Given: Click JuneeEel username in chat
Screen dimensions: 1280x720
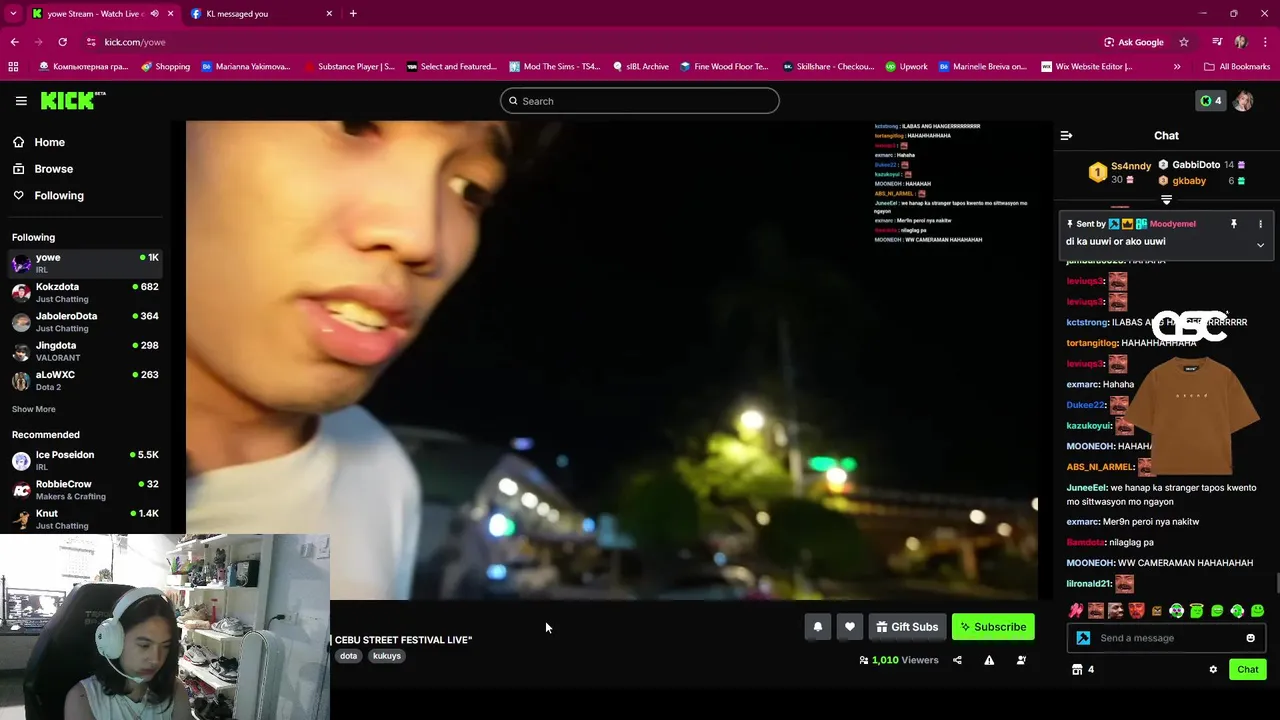Looking at the screenshot, I should tap(1087, 488).
